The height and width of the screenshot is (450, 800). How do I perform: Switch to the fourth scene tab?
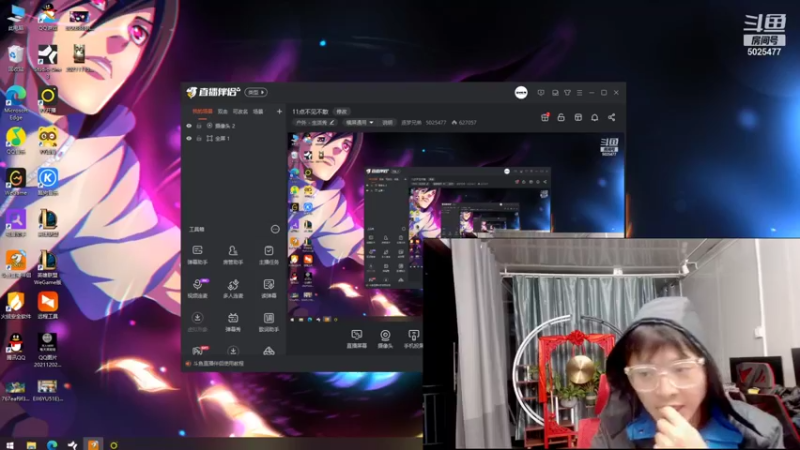click(x=258, y=111)
